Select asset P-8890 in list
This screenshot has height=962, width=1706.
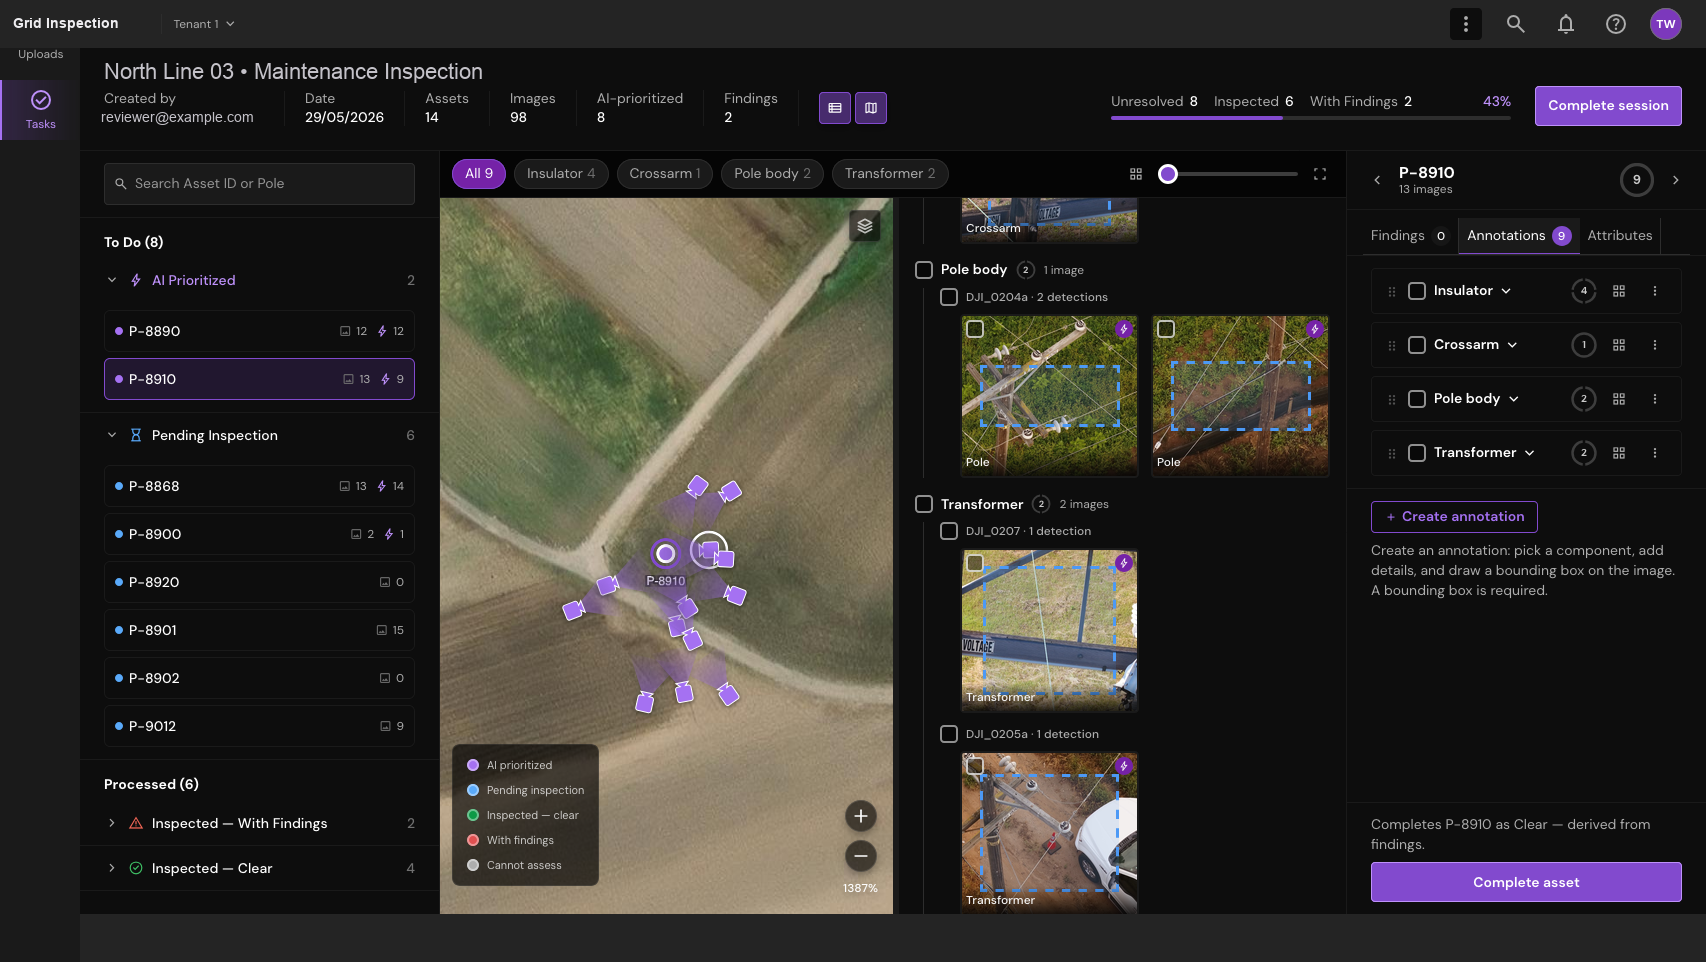[259, 331]
